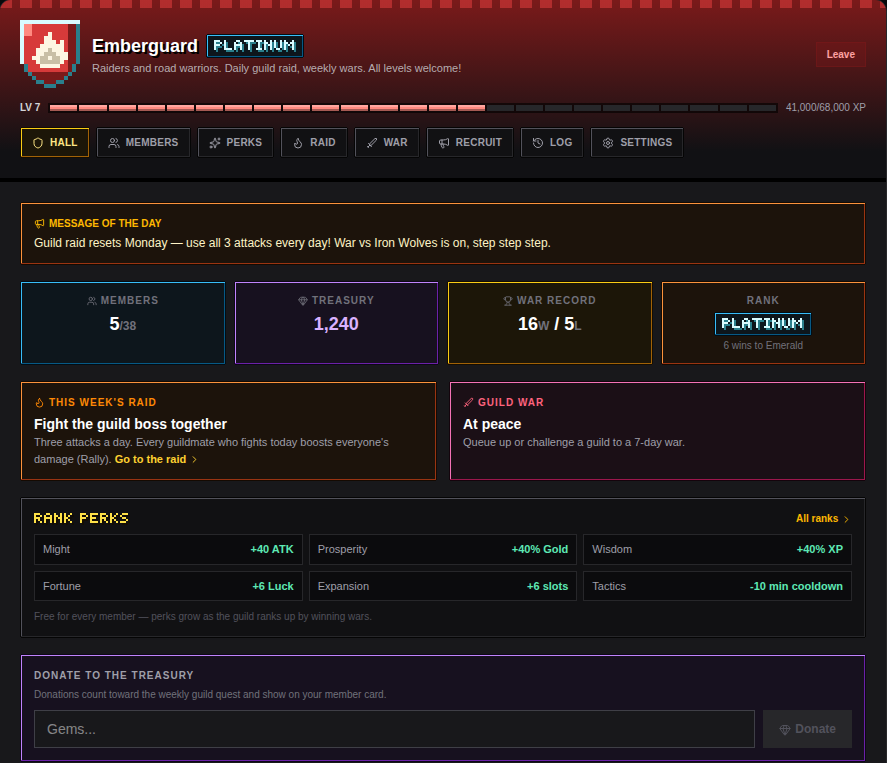
Task: Click the megaphone icon on the Recruit tab
Action: pos(444,143)
